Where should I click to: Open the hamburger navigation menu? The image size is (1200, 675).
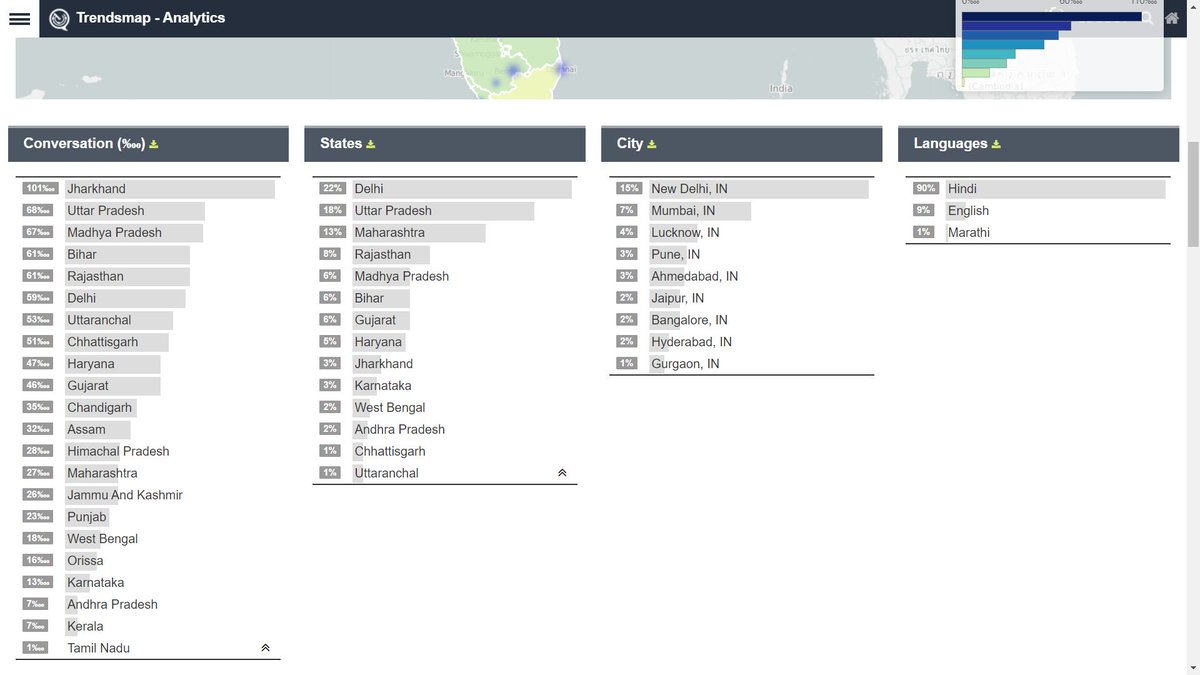[x=19, y=18]
